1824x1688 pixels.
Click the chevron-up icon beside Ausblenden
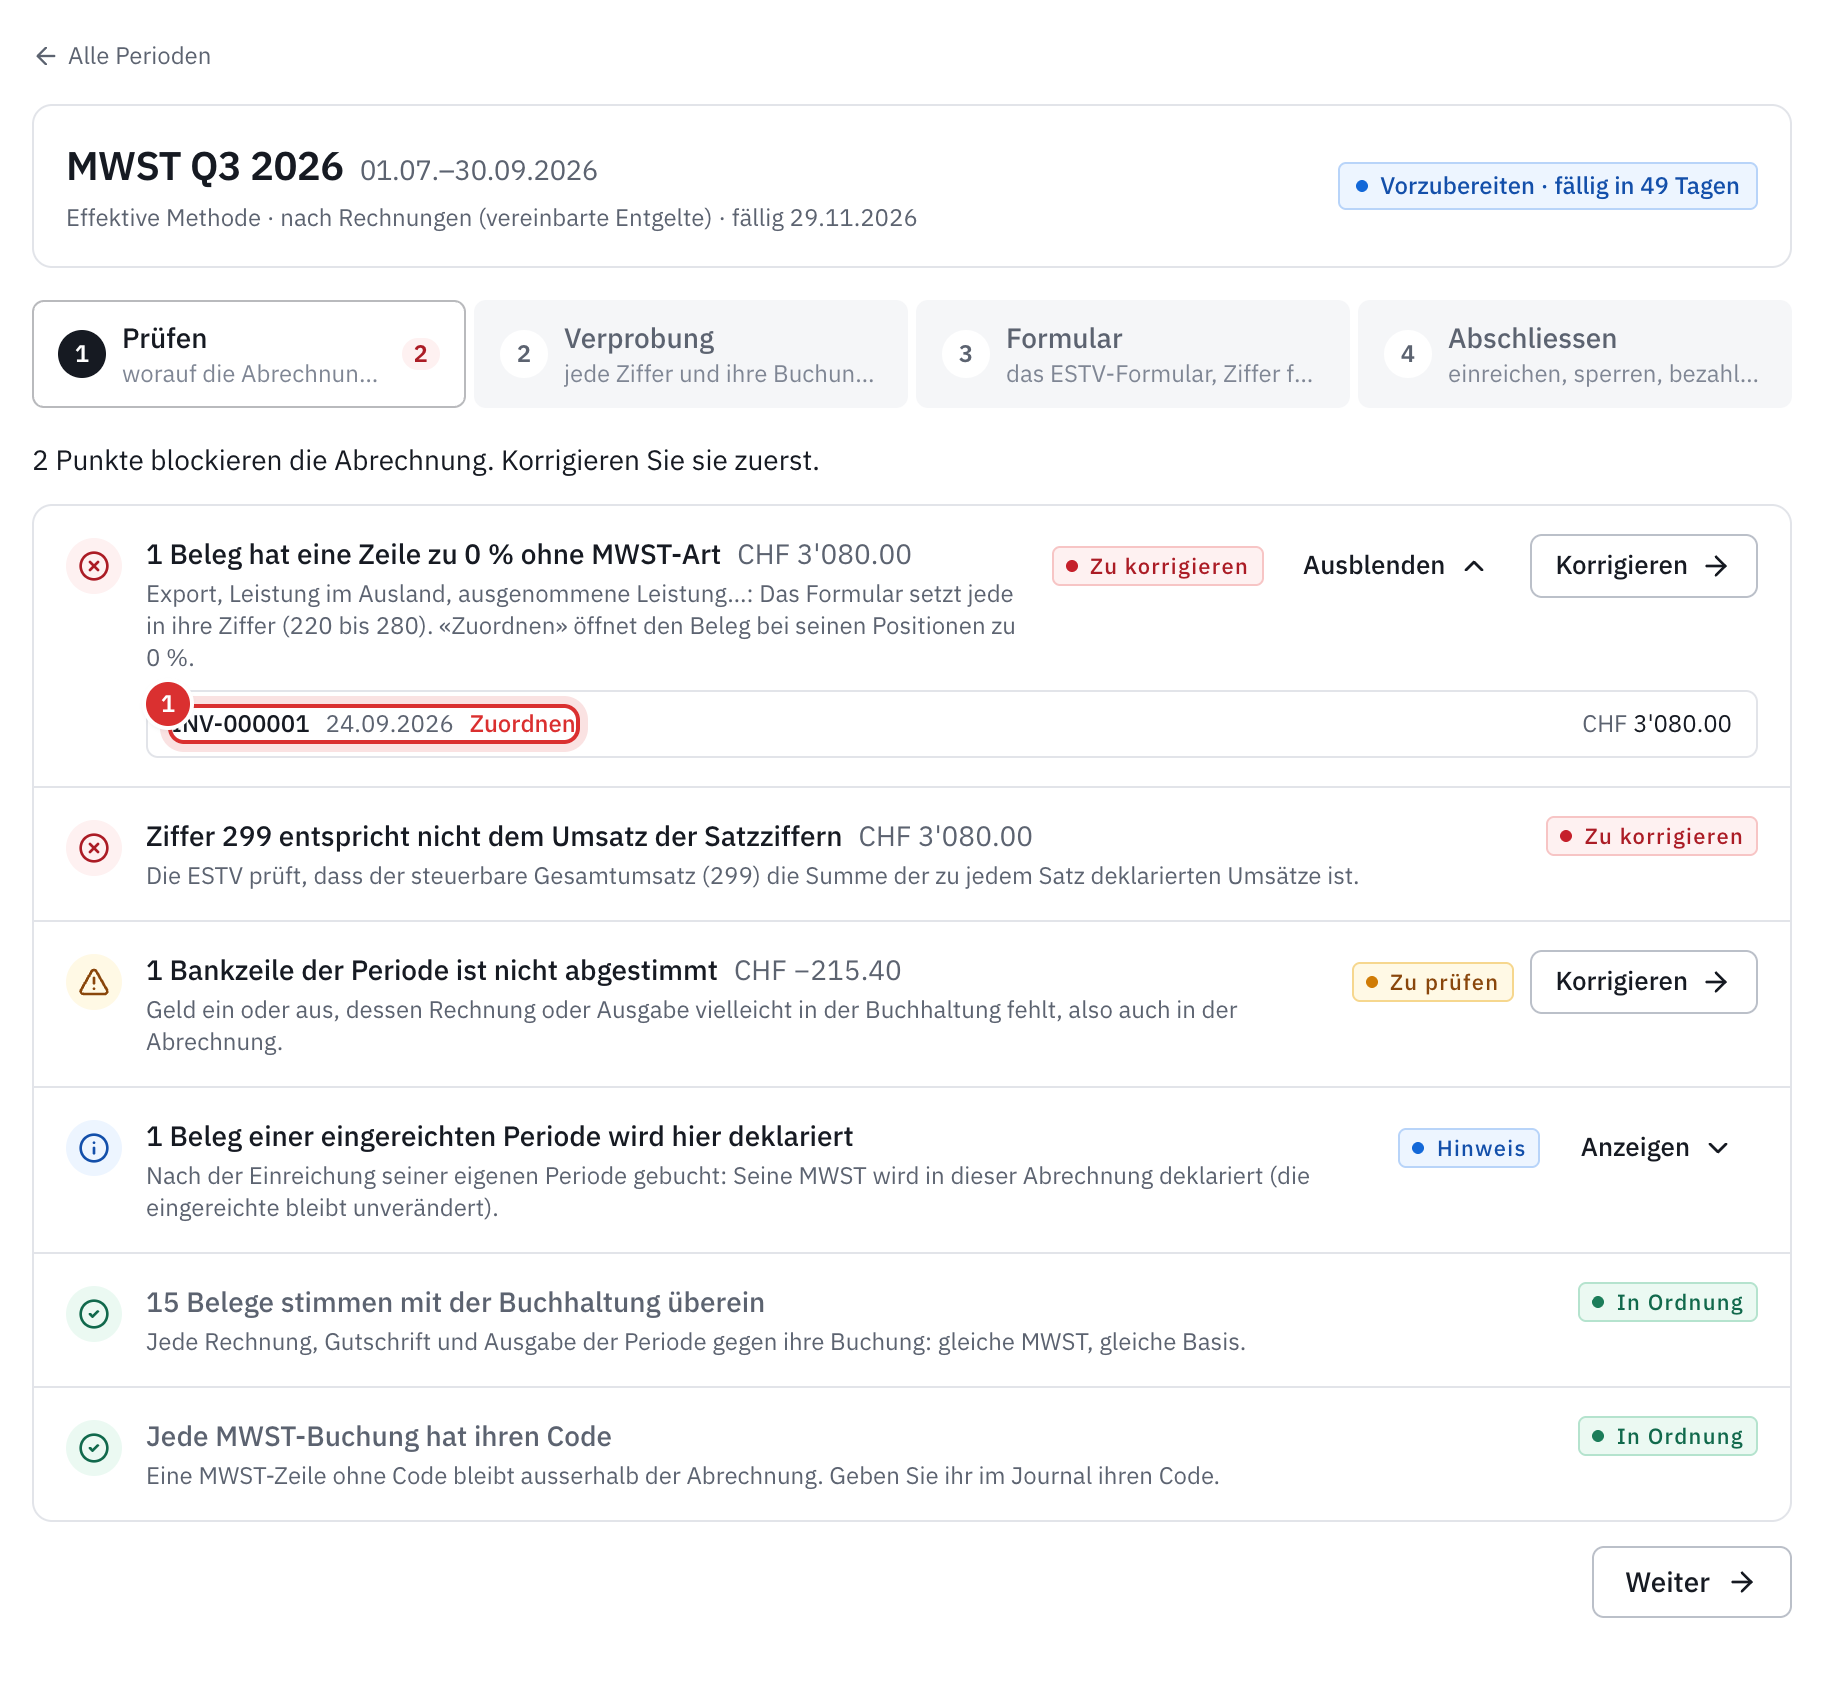(1474, 566)
